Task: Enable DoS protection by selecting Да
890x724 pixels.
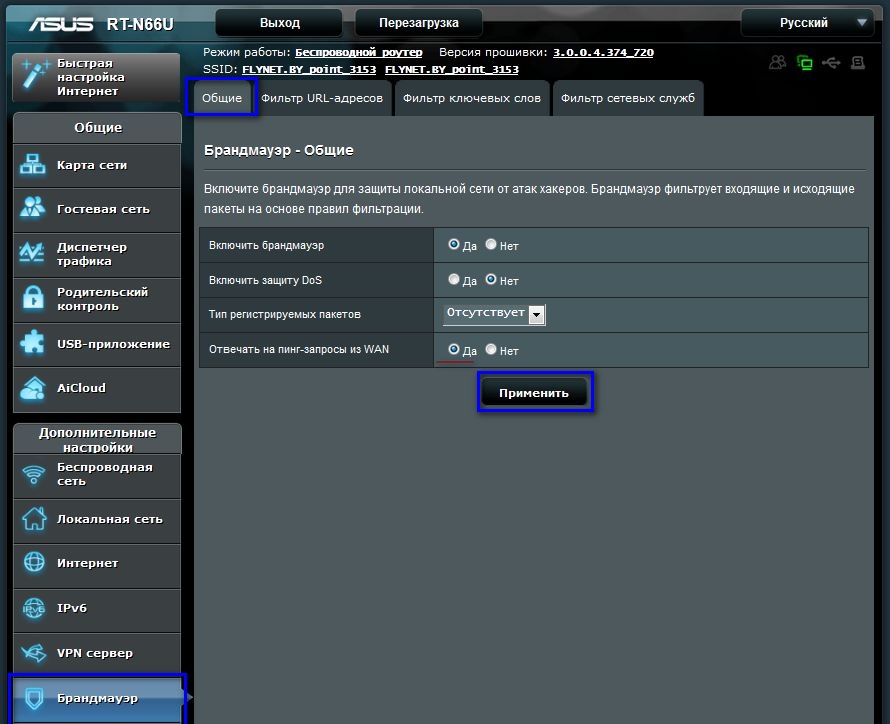Action: [x=454, y=279]
